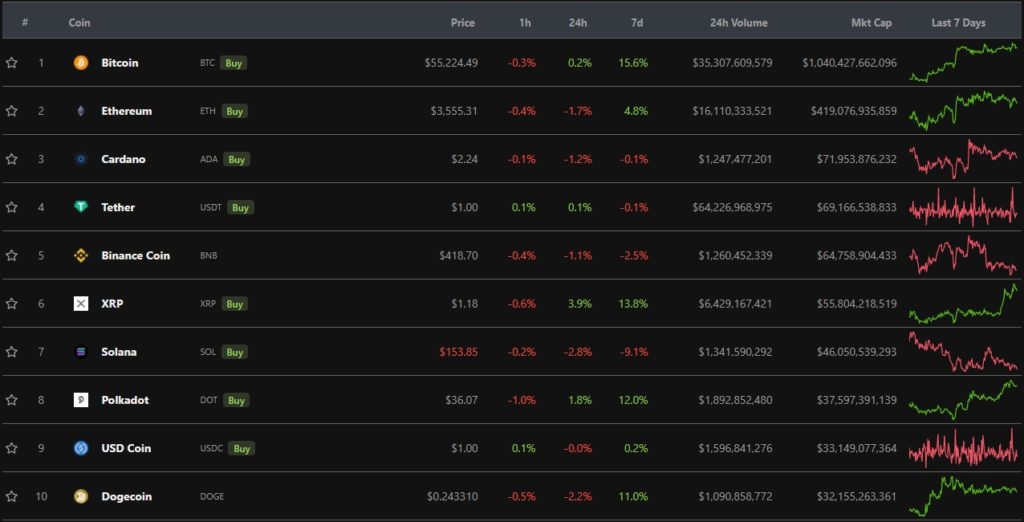Screen dimensions: 1024x522
Task: Click the Binance Coin logo icon
Action: 81,255
